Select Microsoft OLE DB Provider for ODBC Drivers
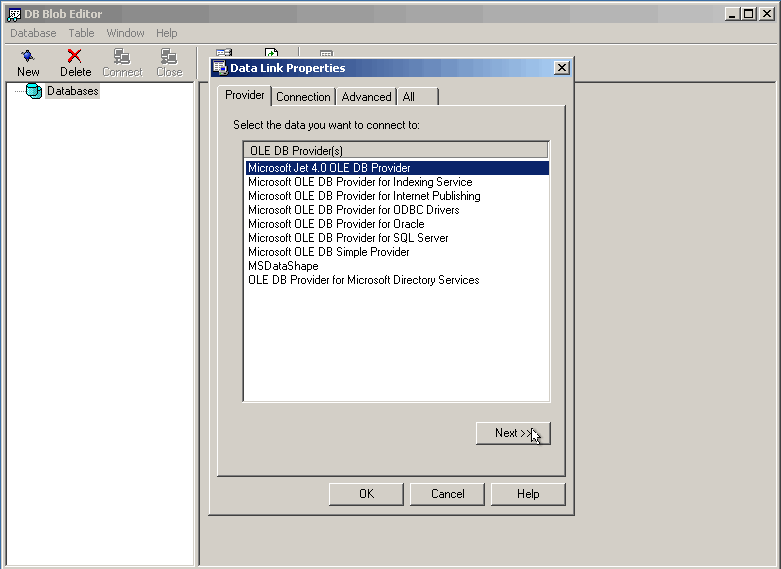This screenshot has width=781, height=569. [x=354, y=210]
